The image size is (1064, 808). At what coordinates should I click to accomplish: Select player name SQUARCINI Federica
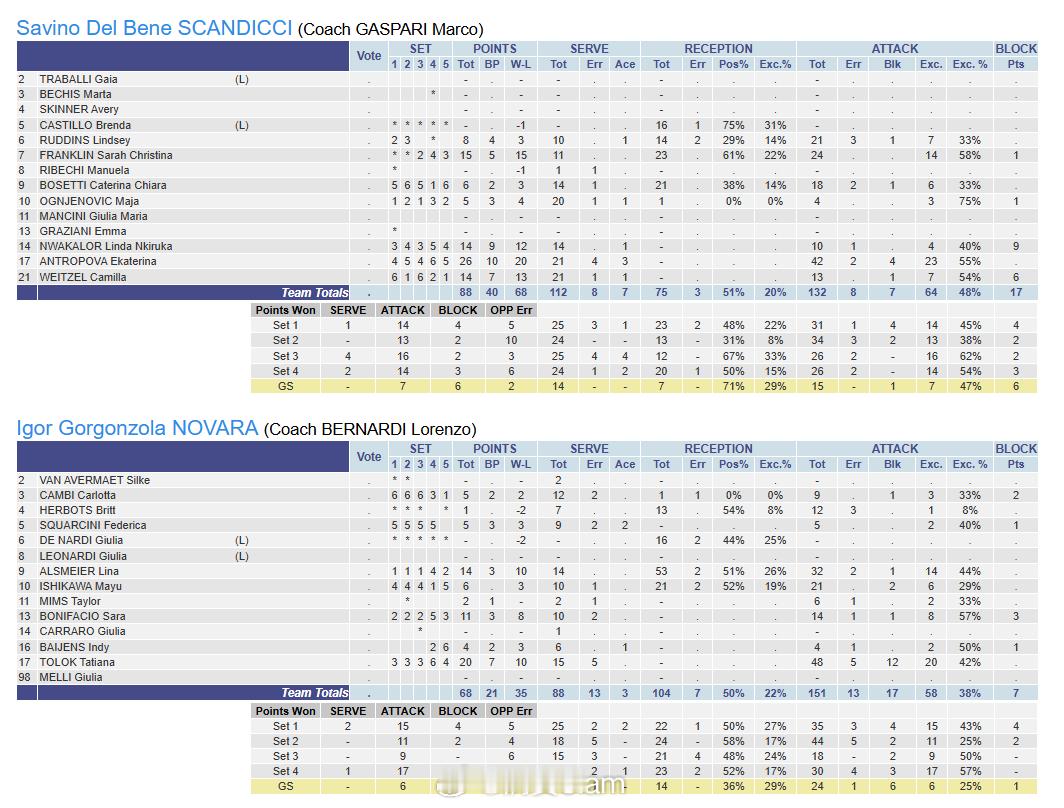tap(93, 525)
